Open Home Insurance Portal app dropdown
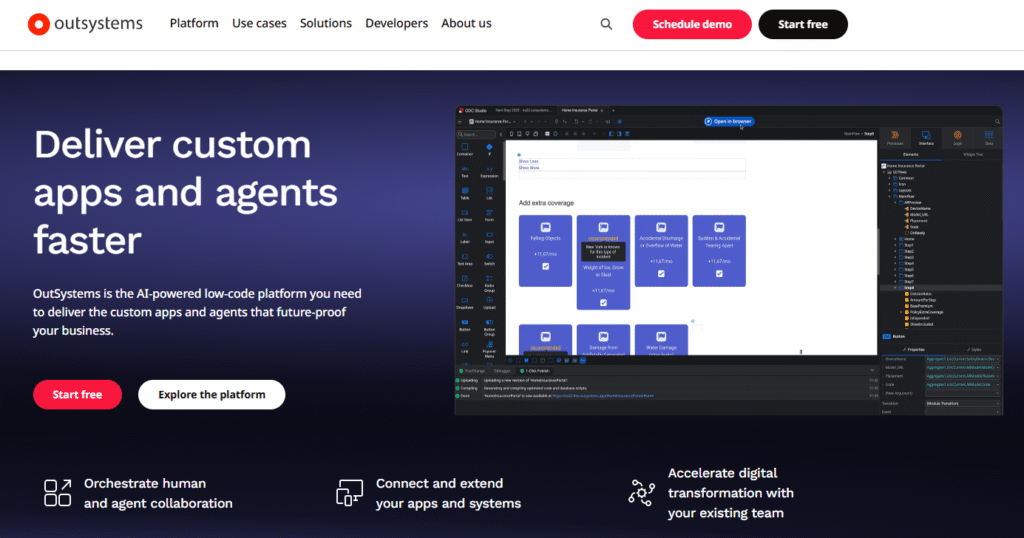Screen dimensions: 1024x538 pyautogui.click(x=493, y=121)
